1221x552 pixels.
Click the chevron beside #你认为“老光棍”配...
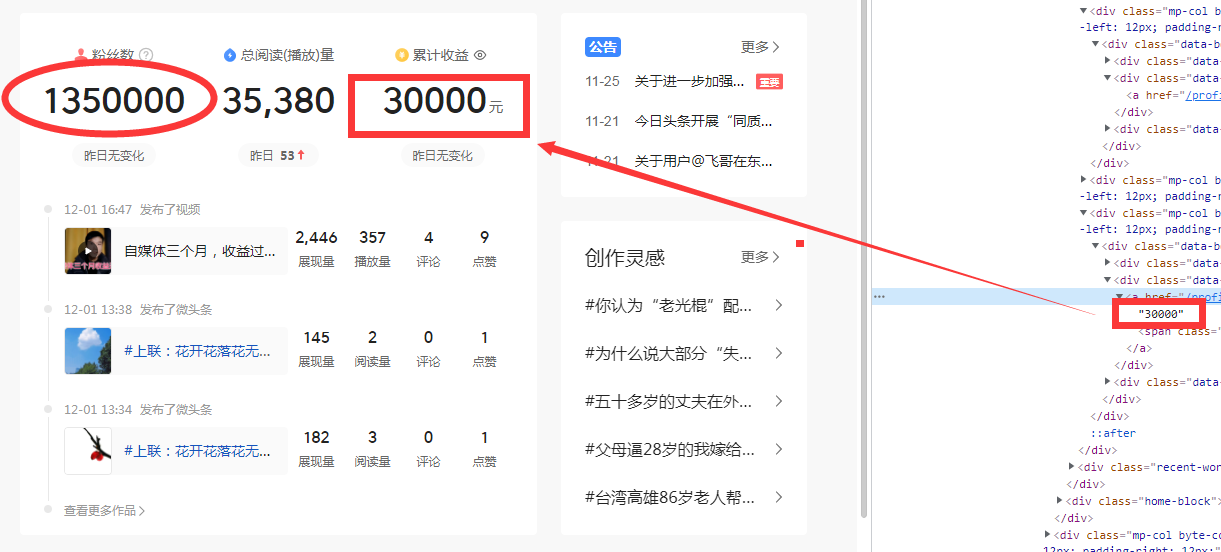tap(778, 305)
